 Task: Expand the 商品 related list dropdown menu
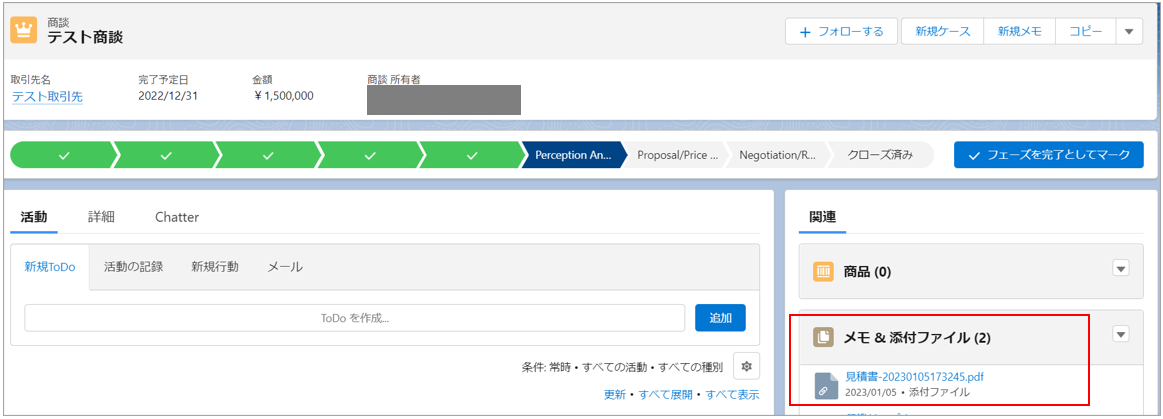(1120, 268)
